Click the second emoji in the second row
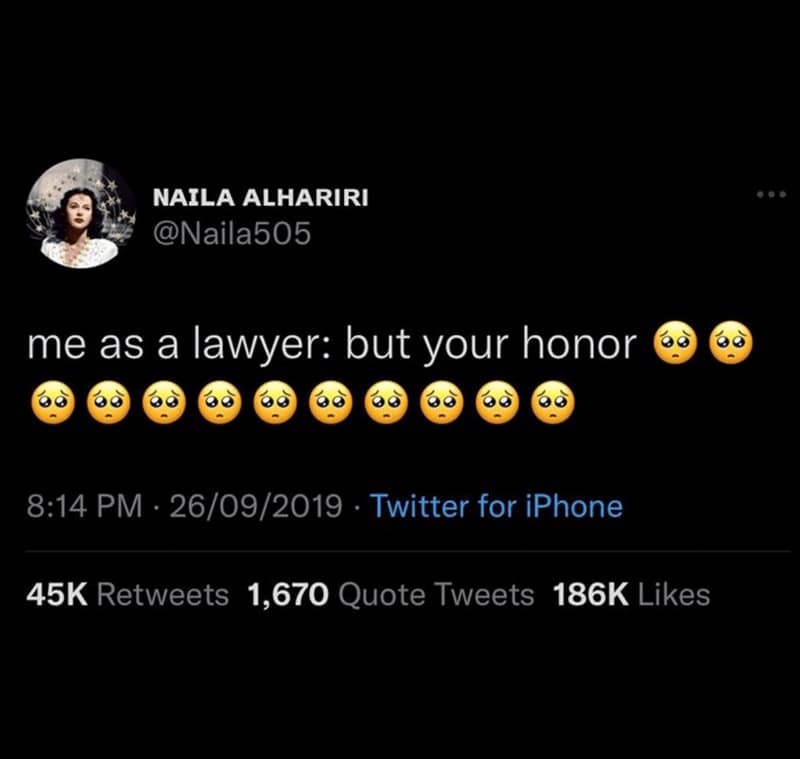 109,402
